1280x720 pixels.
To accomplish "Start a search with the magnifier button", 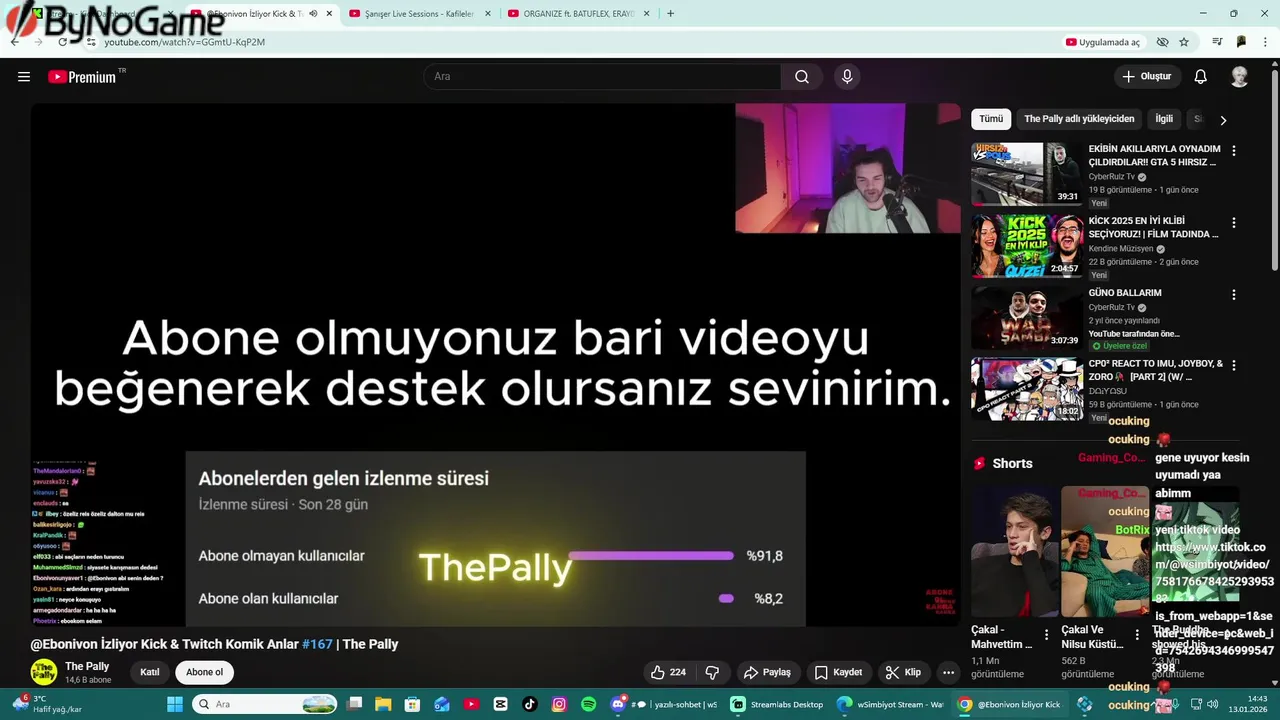I will 802,77.
